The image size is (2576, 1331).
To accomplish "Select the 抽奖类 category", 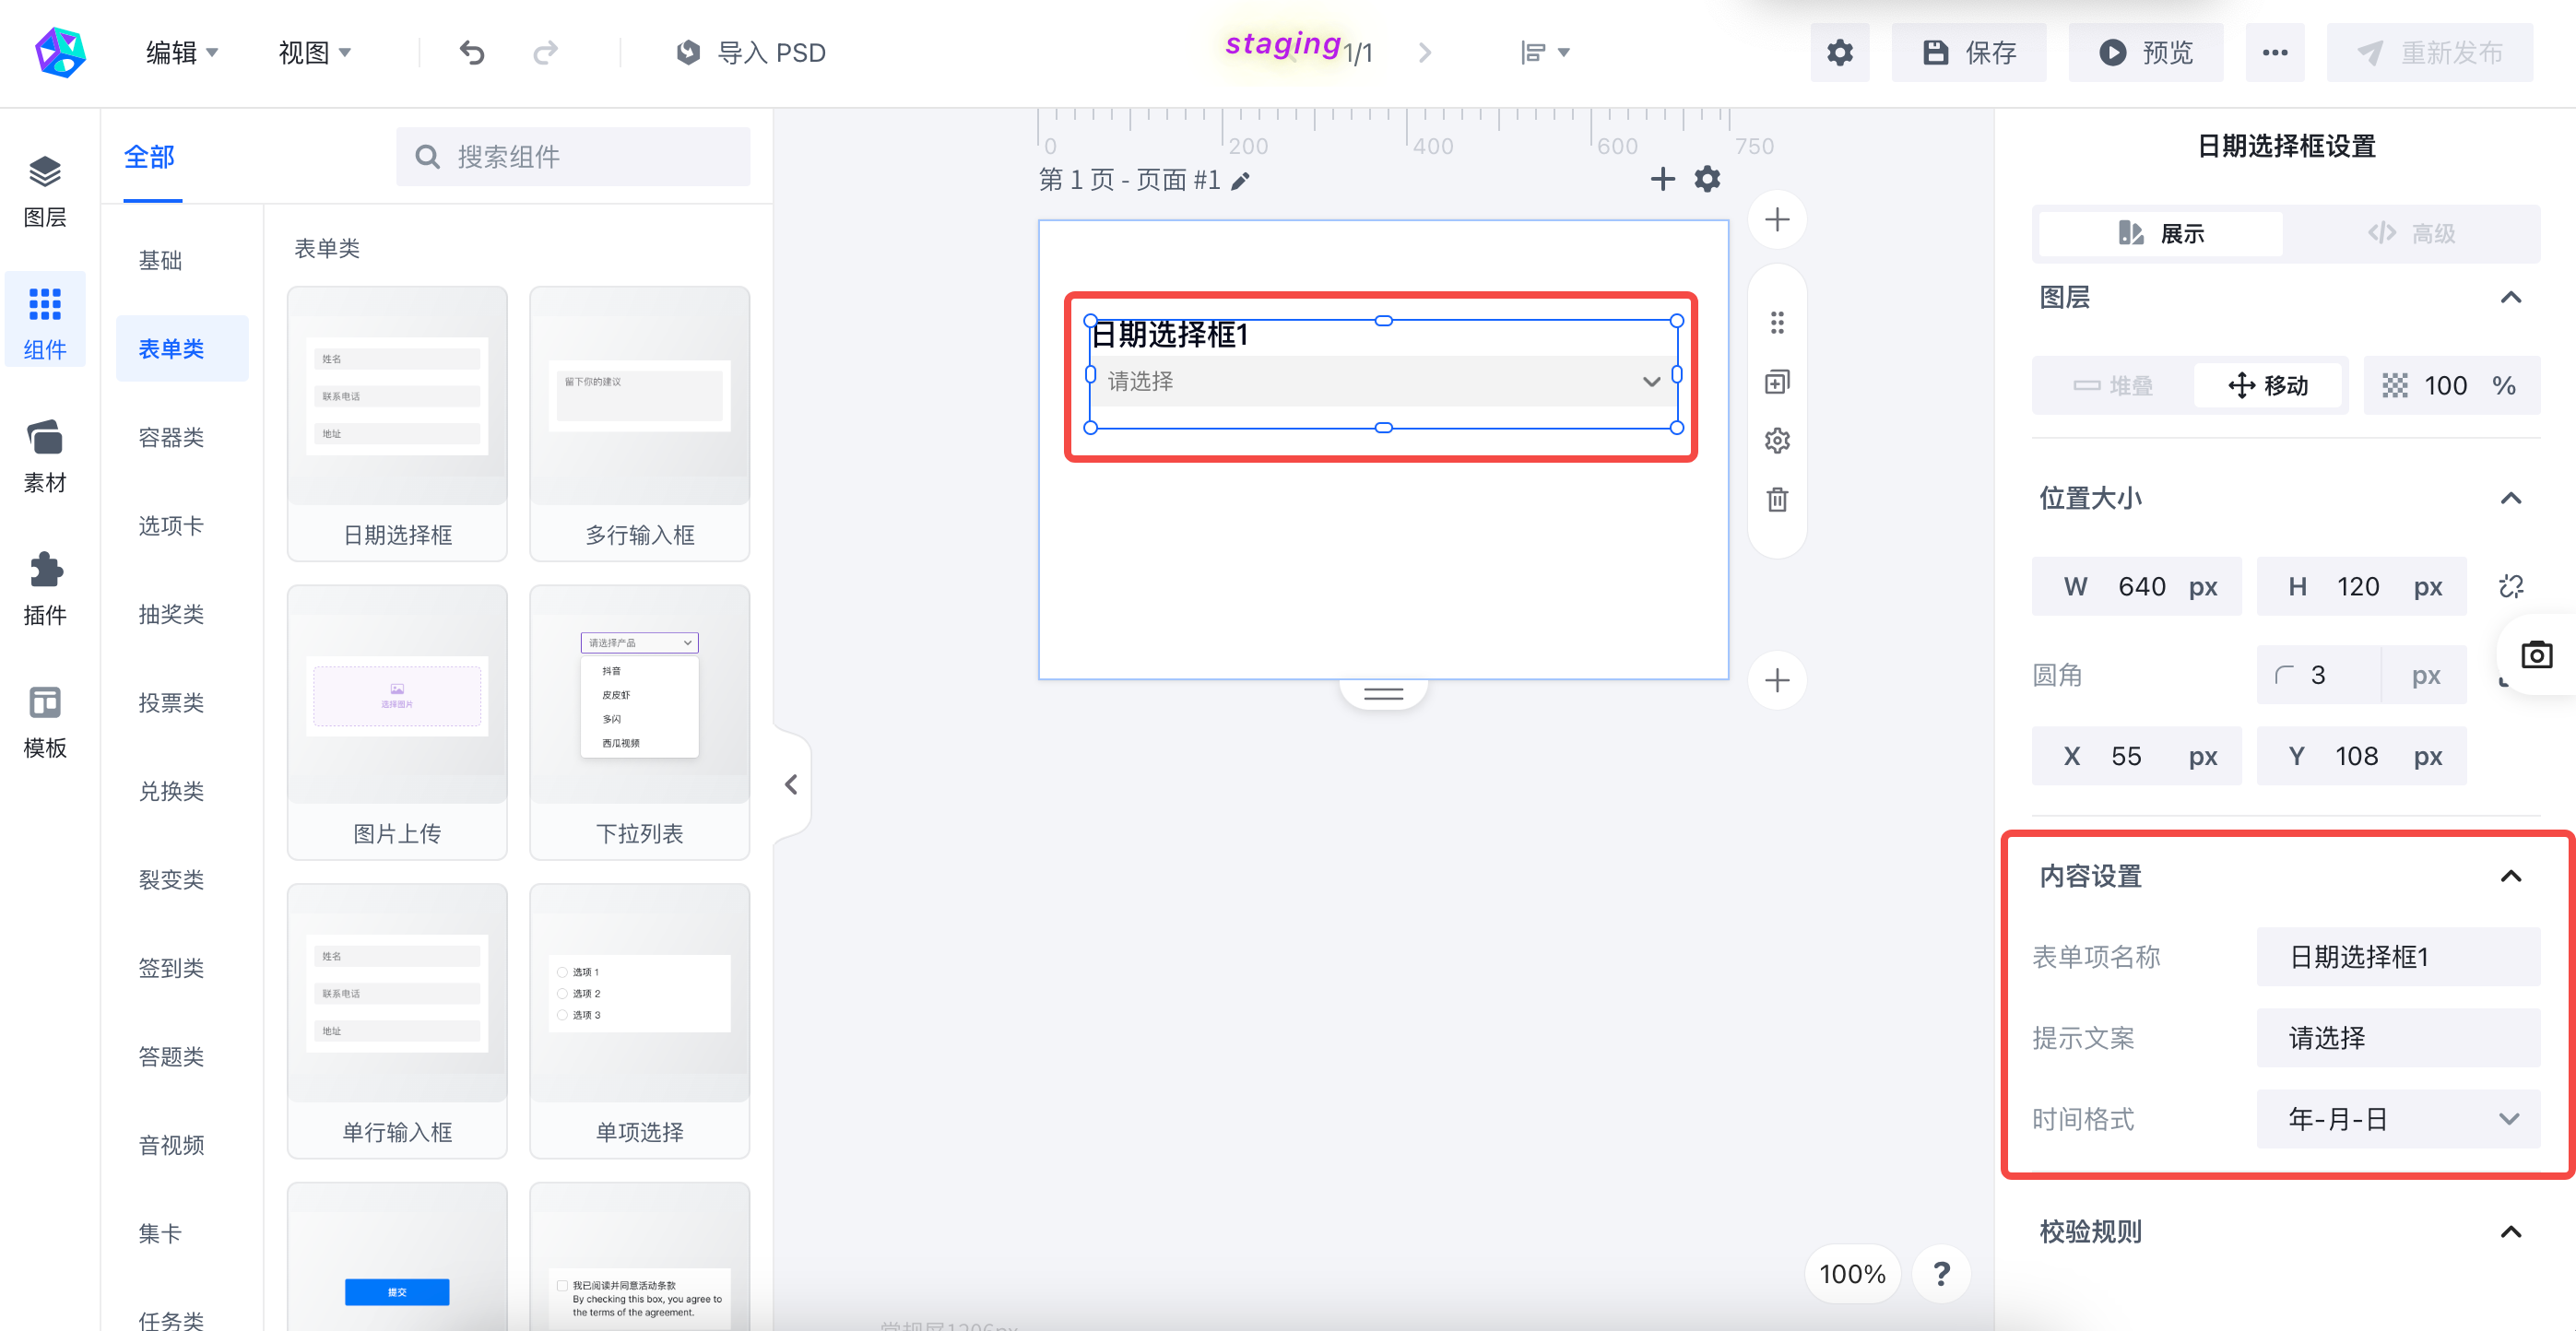I will tap(171, 614).
